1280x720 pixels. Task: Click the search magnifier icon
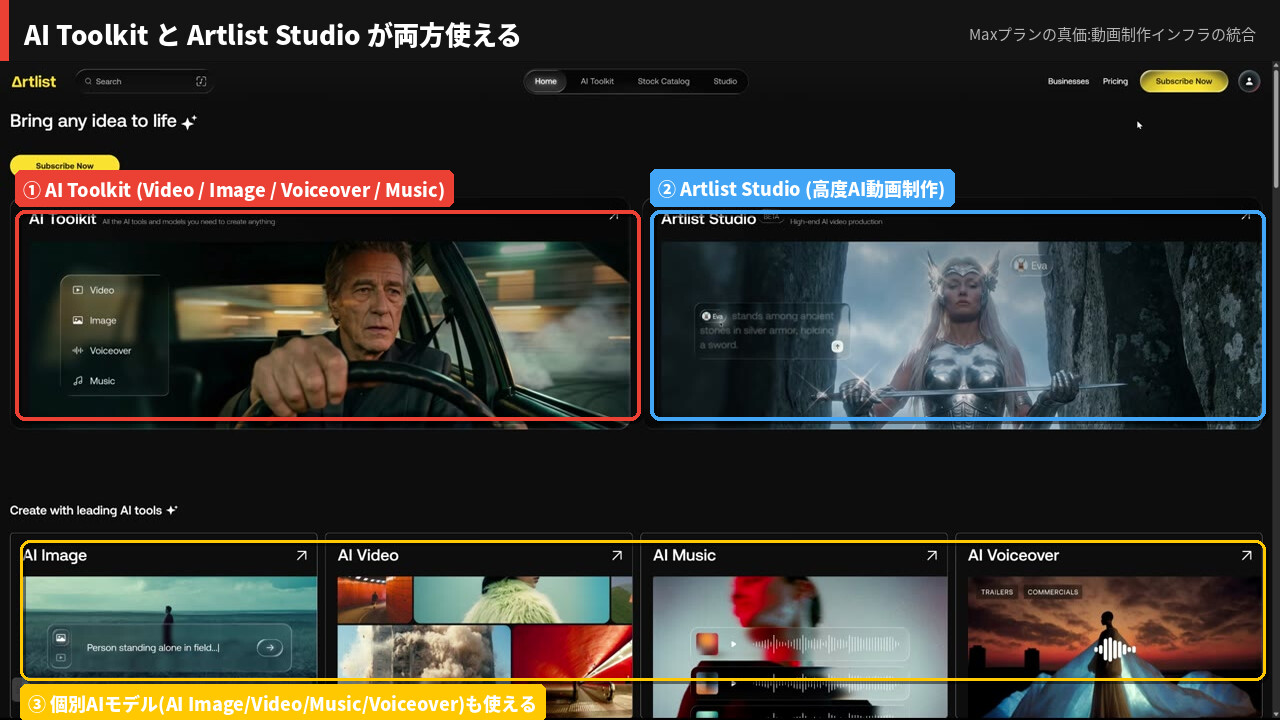pyautogui.click(x=88, y=81)
